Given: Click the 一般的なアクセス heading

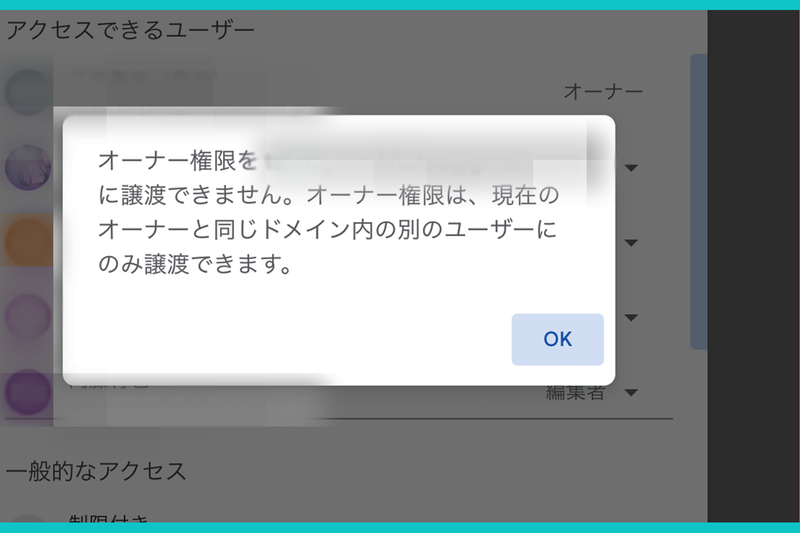Looking at the screenshot, I should [x=96, y=471].
